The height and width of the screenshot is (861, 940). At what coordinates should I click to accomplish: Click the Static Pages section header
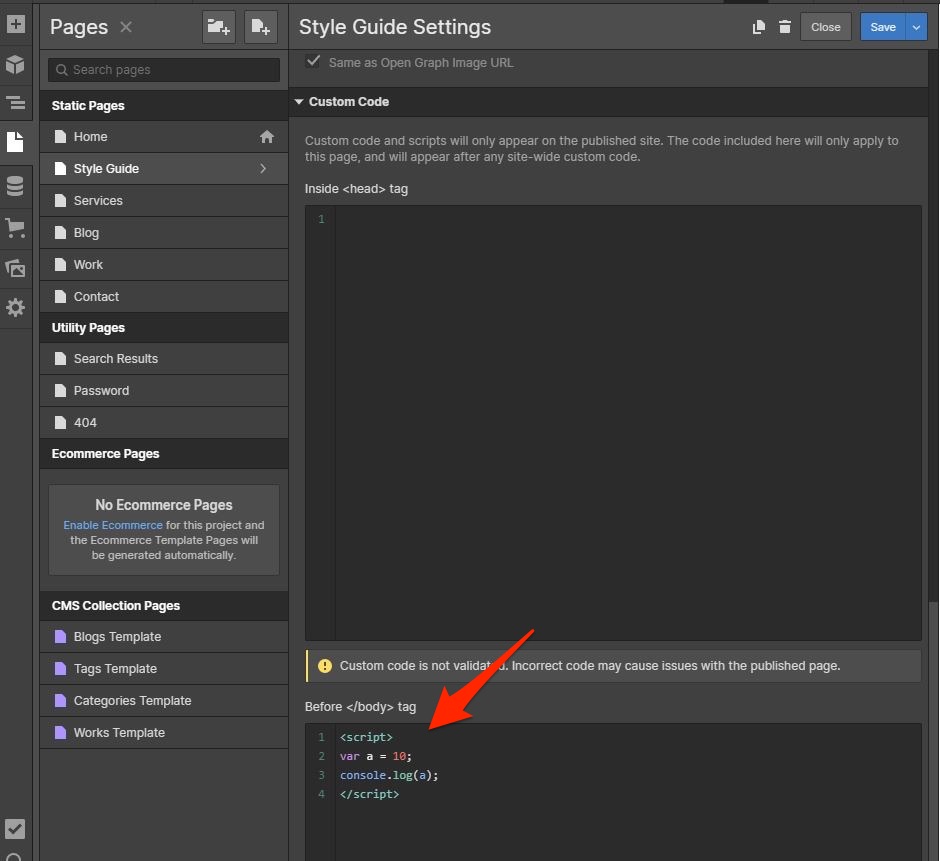click(x=164, y=106)
